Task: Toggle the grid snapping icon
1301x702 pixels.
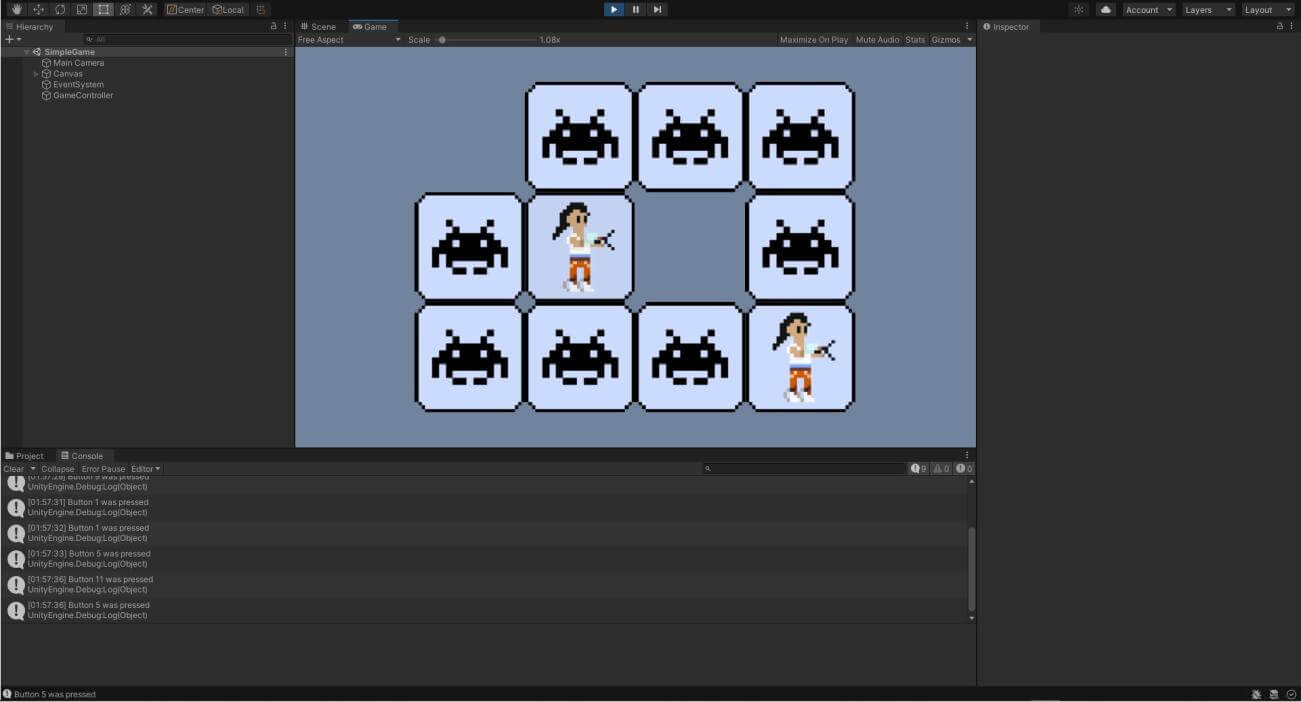Action: [261, 9]
